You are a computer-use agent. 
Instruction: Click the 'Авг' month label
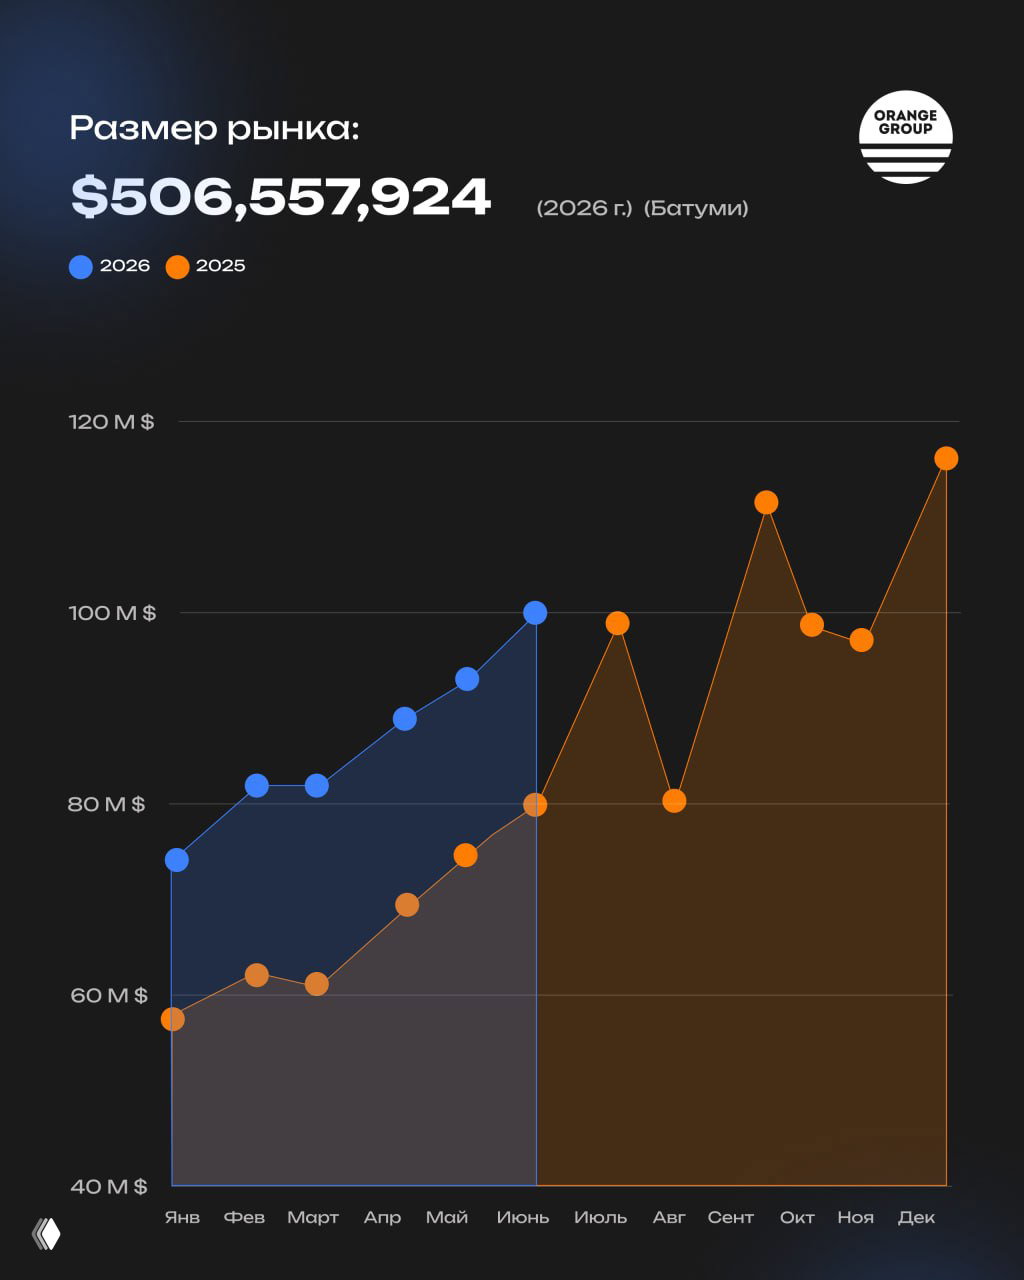[x=669, y=1218]
